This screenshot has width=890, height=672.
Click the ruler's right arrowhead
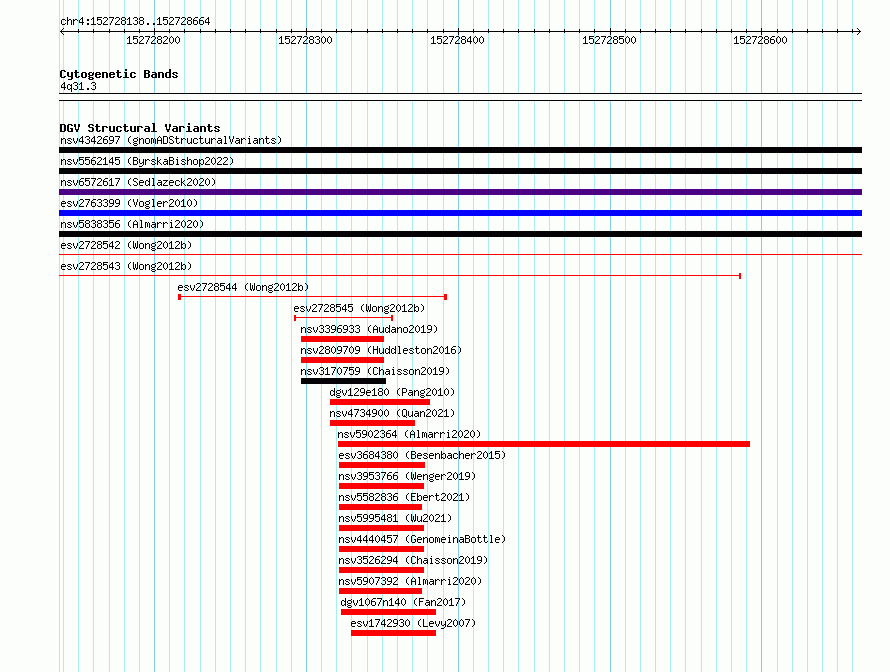[859, 31]
